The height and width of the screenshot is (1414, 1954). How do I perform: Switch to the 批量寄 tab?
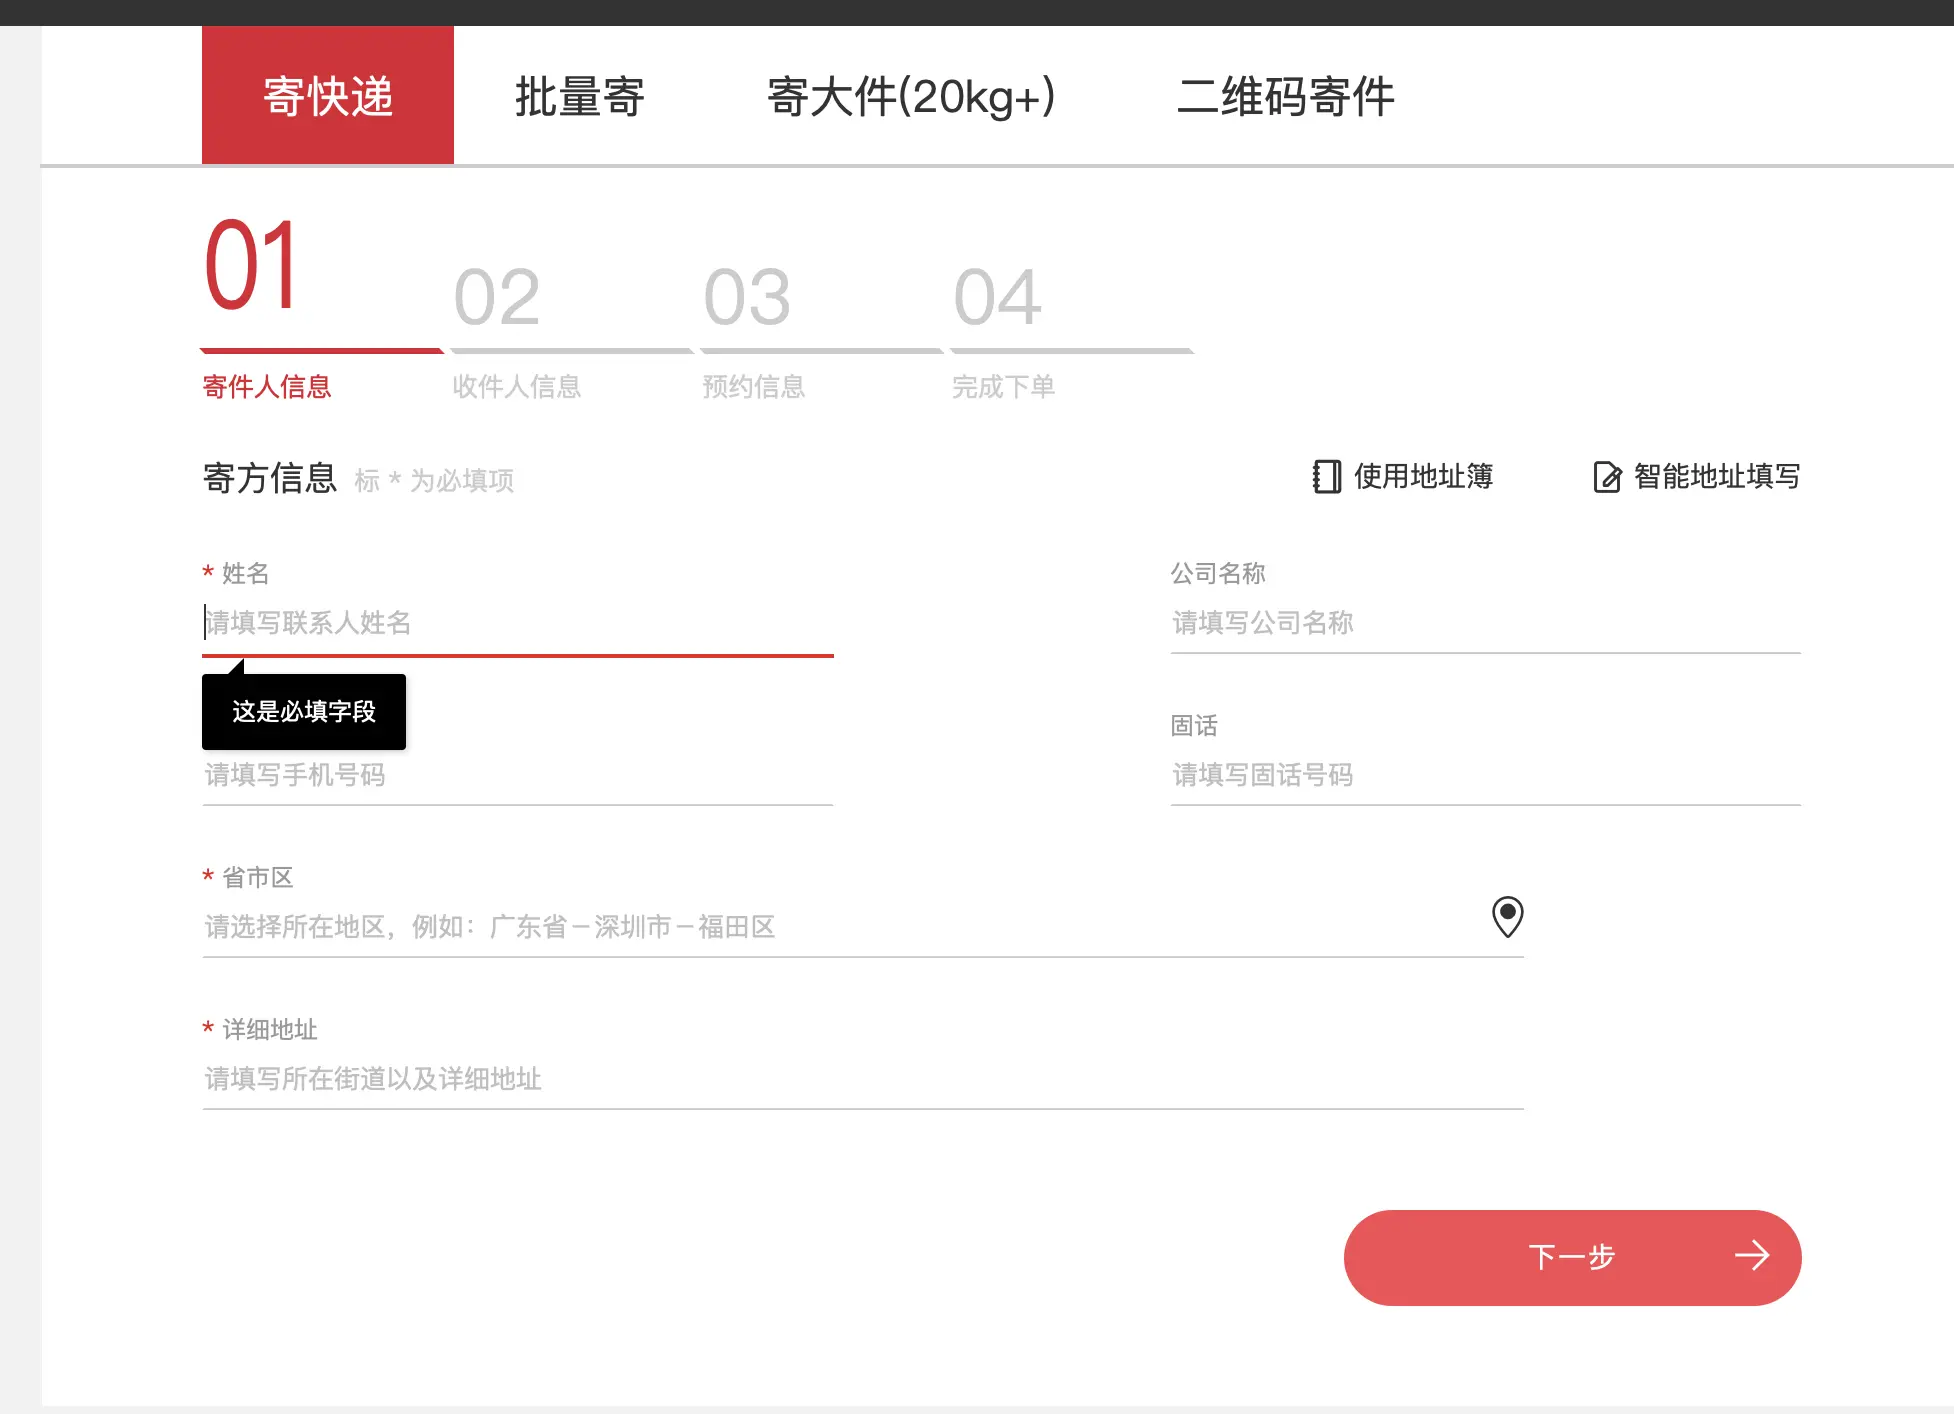coord(579,97)
